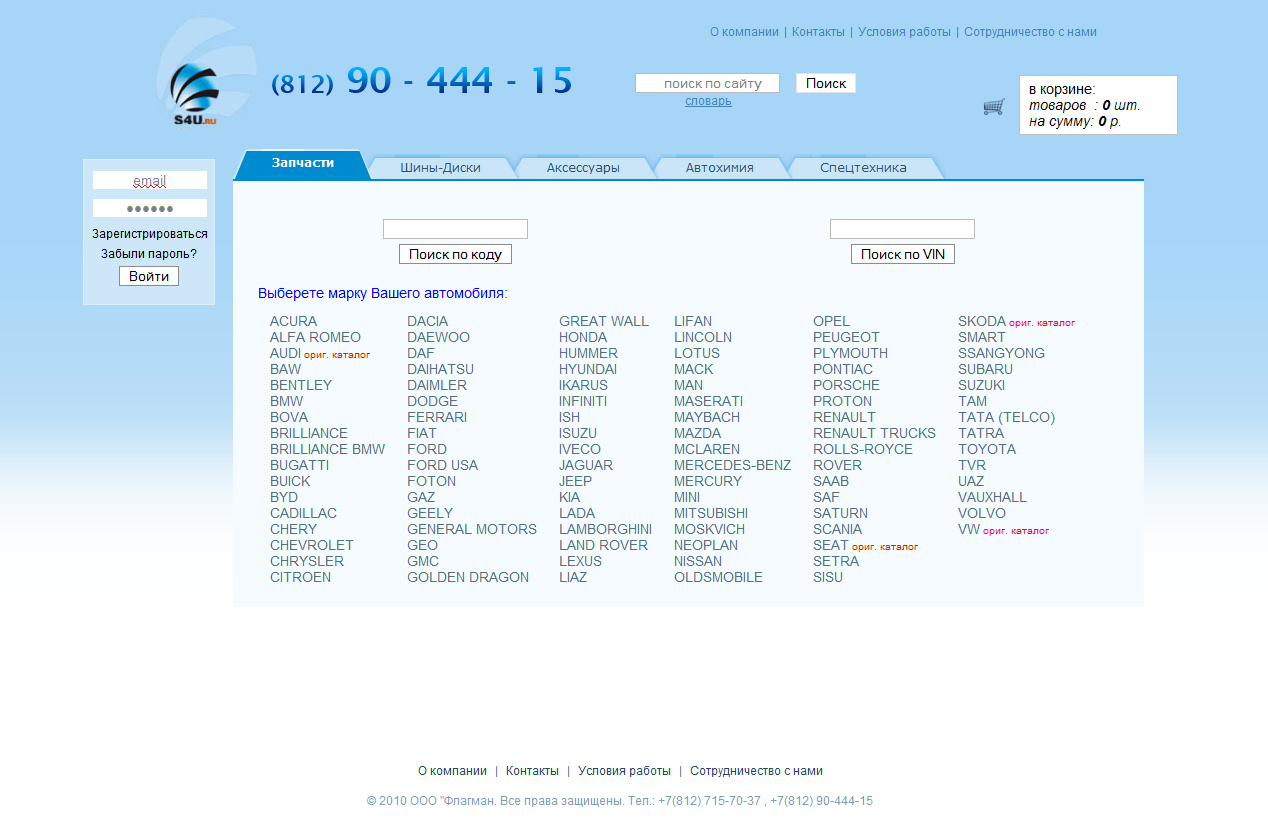Choose the FERRARI brand
The height and width of the screenshot is (818, 1268).
tap(437, 417)
